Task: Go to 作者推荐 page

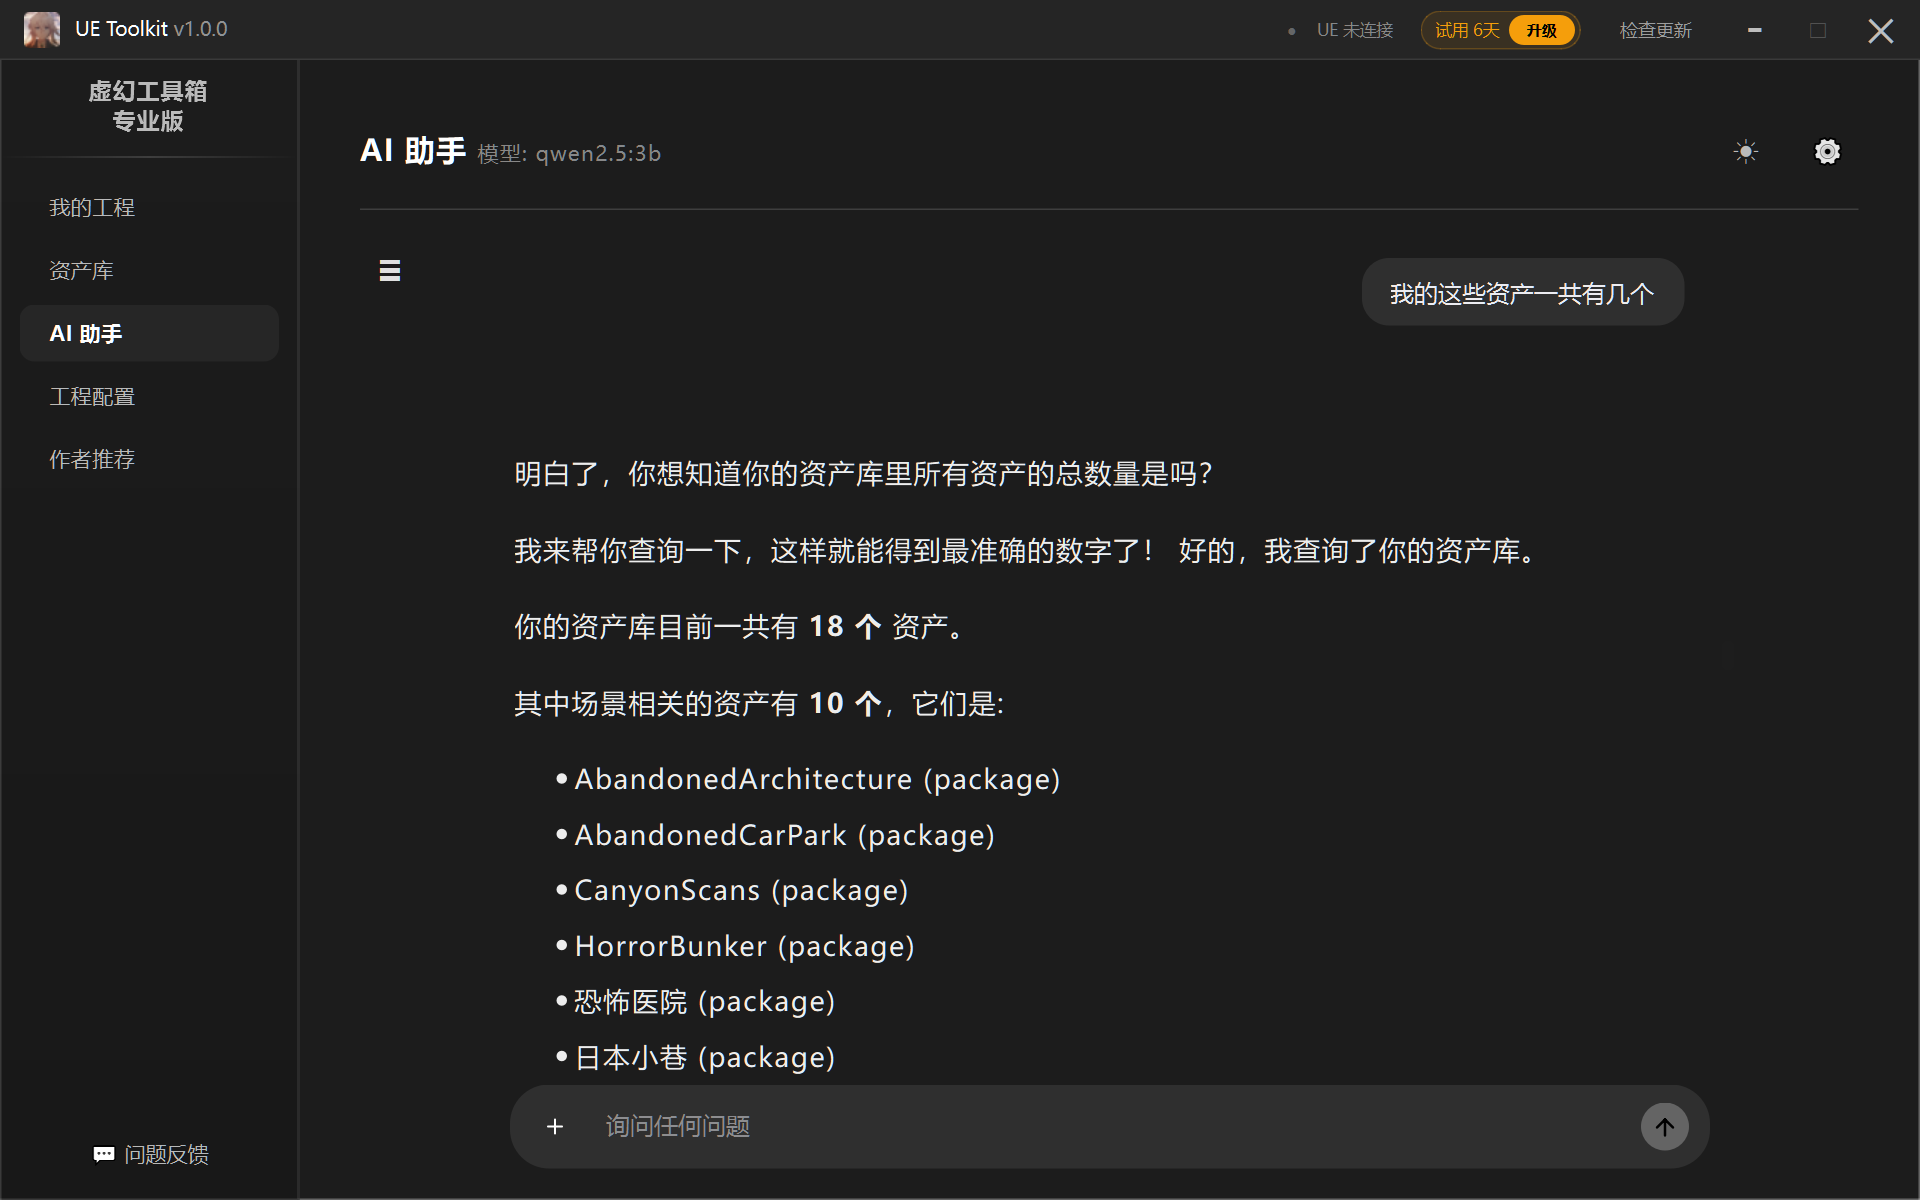Action: [92, 460]
